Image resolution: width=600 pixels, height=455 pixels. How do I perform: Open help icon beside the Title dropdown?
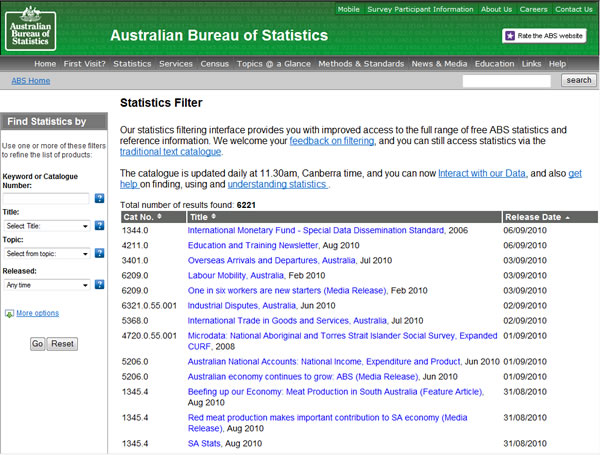(x=99, y=226)
